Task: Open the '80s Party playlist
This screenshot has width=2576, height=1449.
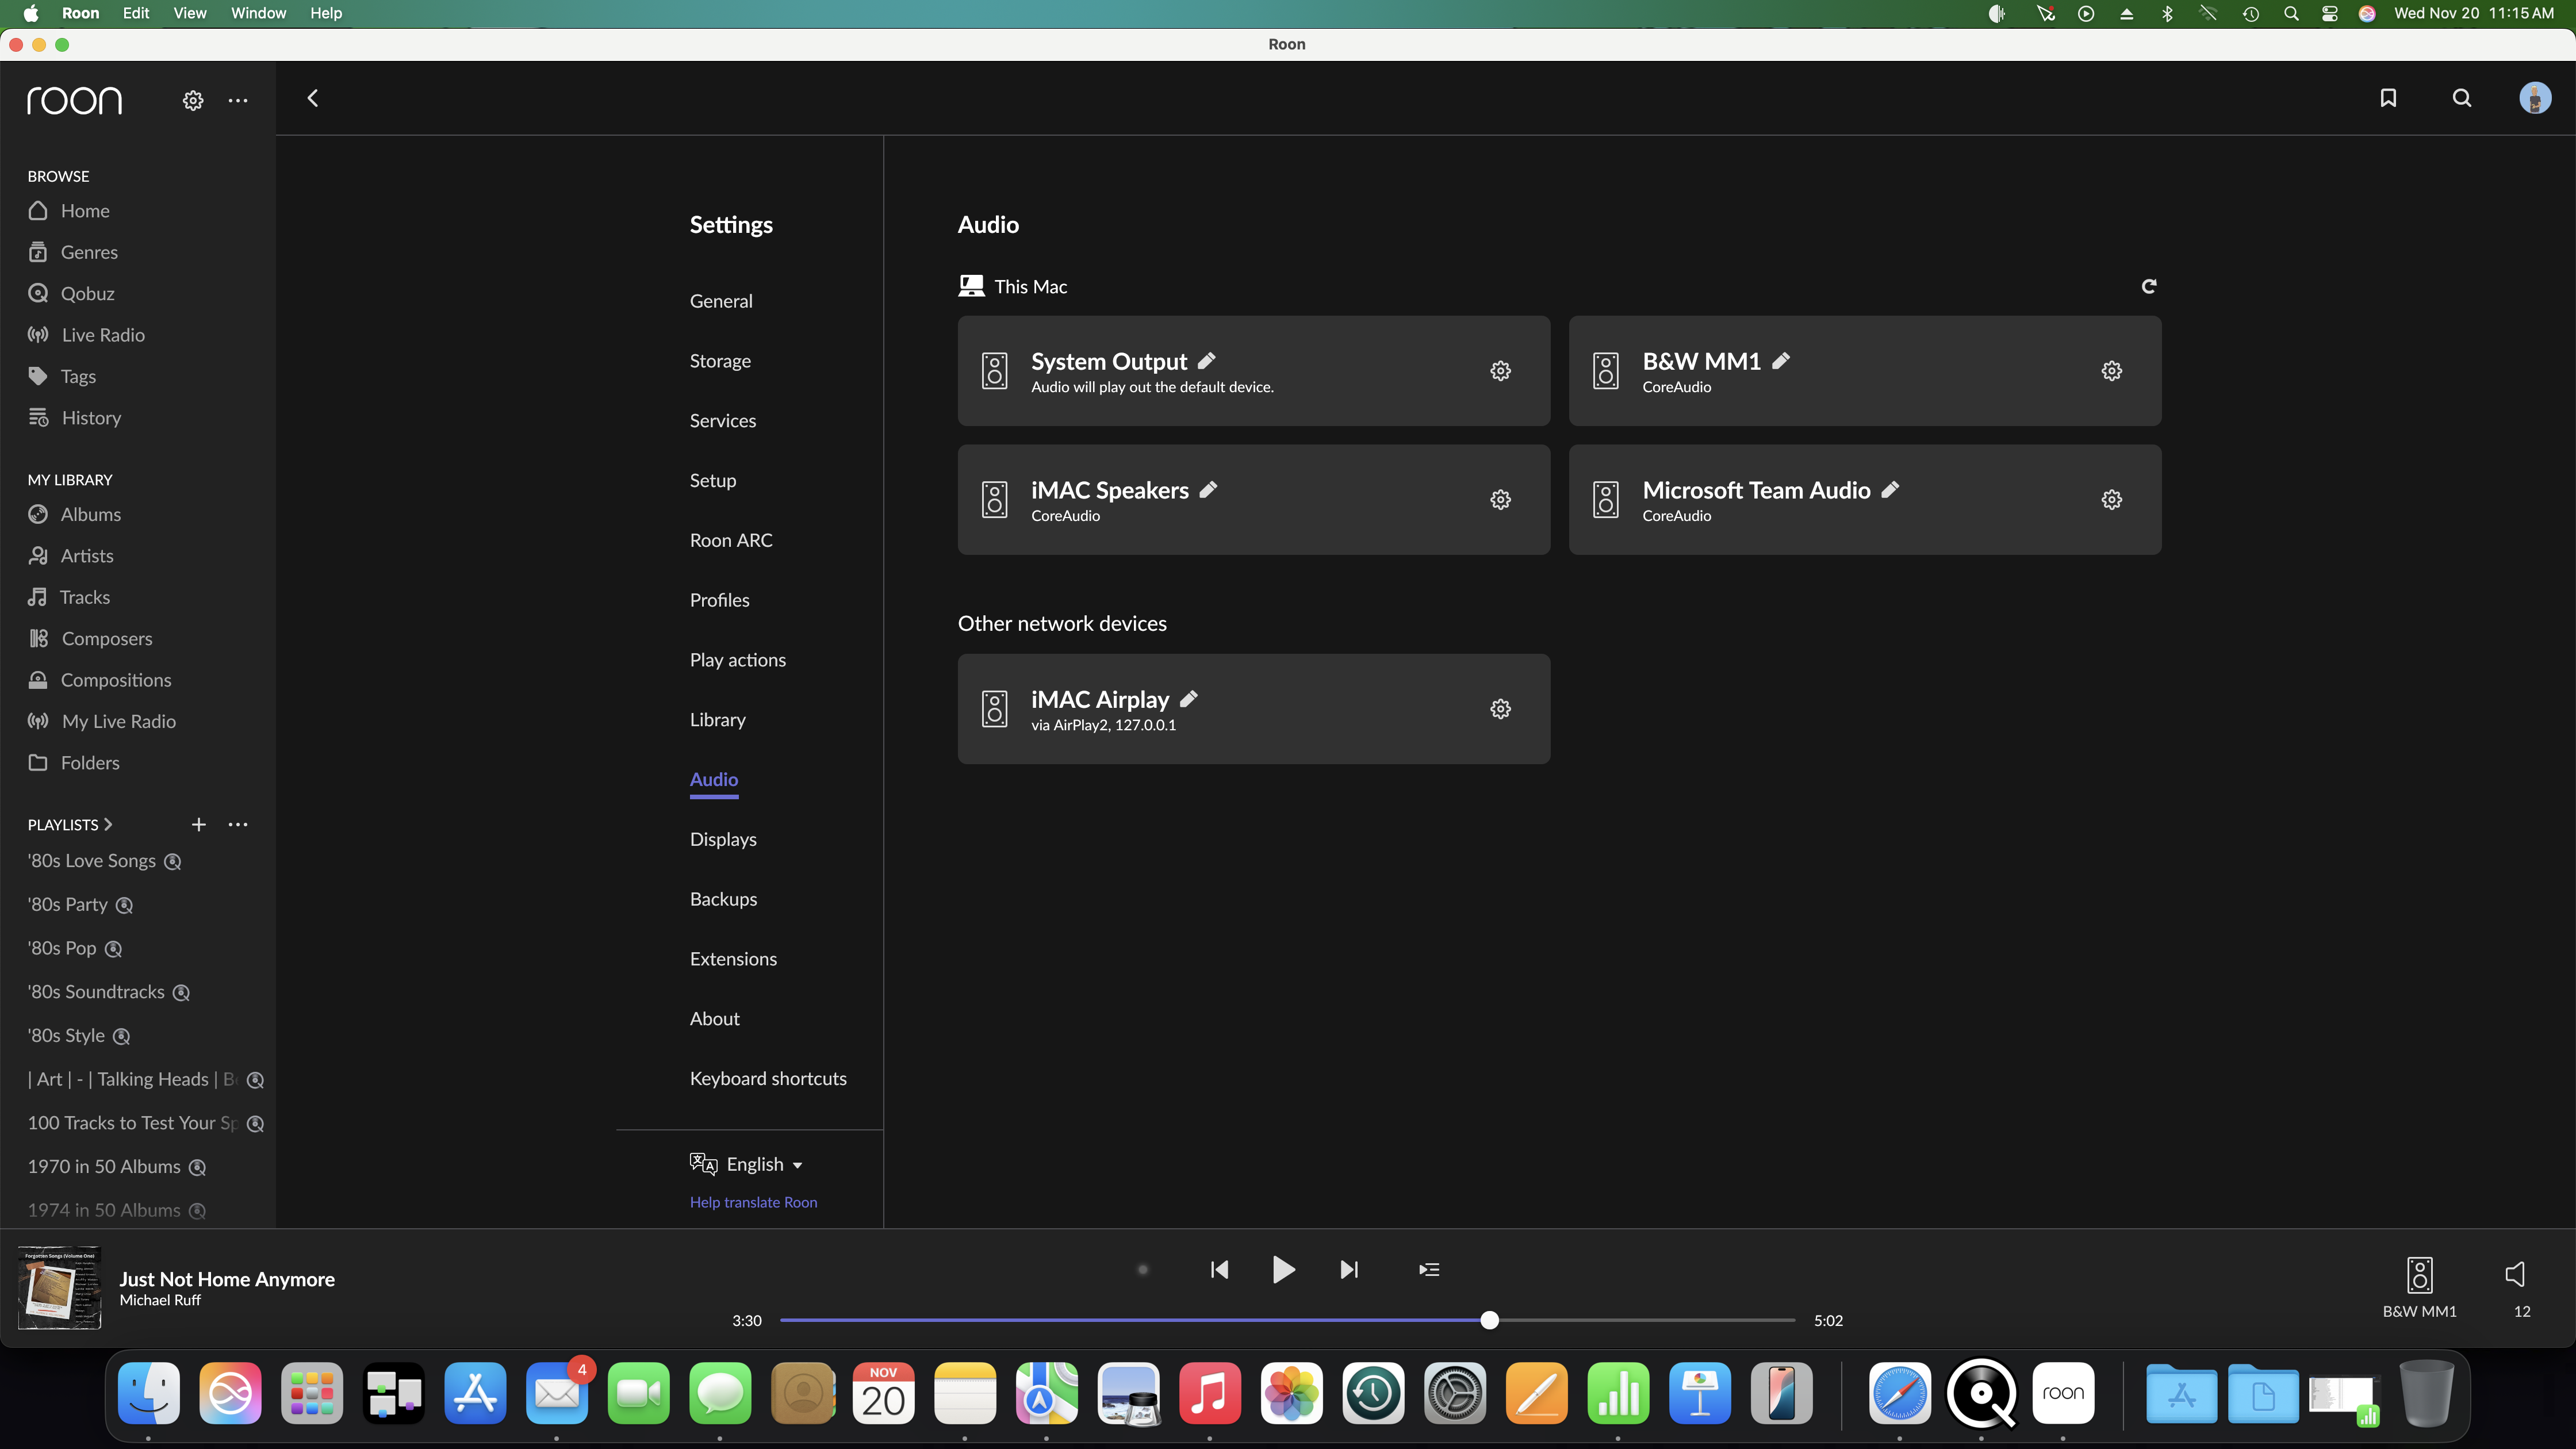Action: tap(80, 905)
